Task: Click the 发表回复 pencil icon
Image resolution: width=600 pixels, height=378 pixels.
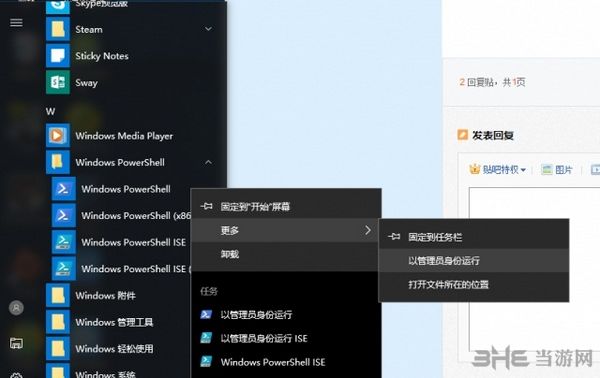Action: tap(463, 135)
